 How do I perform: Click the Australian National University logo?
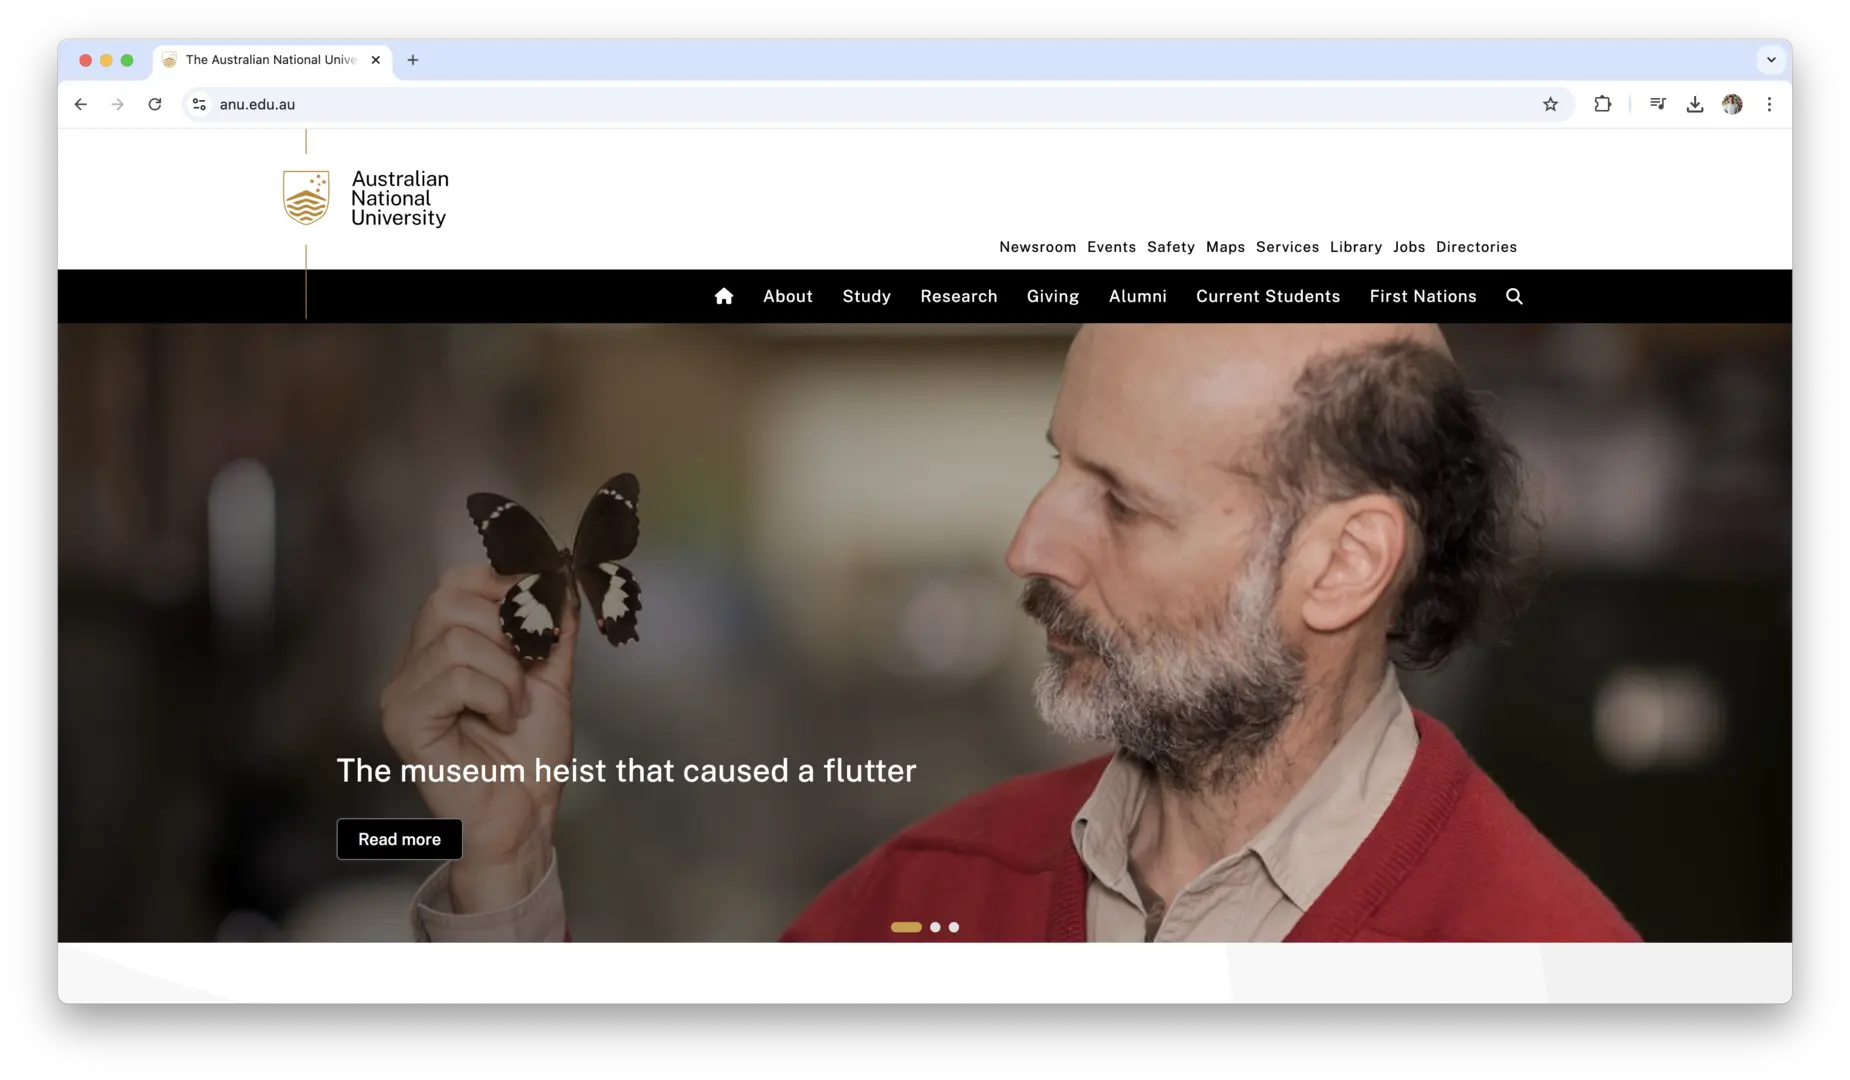[x=366, y=198]
